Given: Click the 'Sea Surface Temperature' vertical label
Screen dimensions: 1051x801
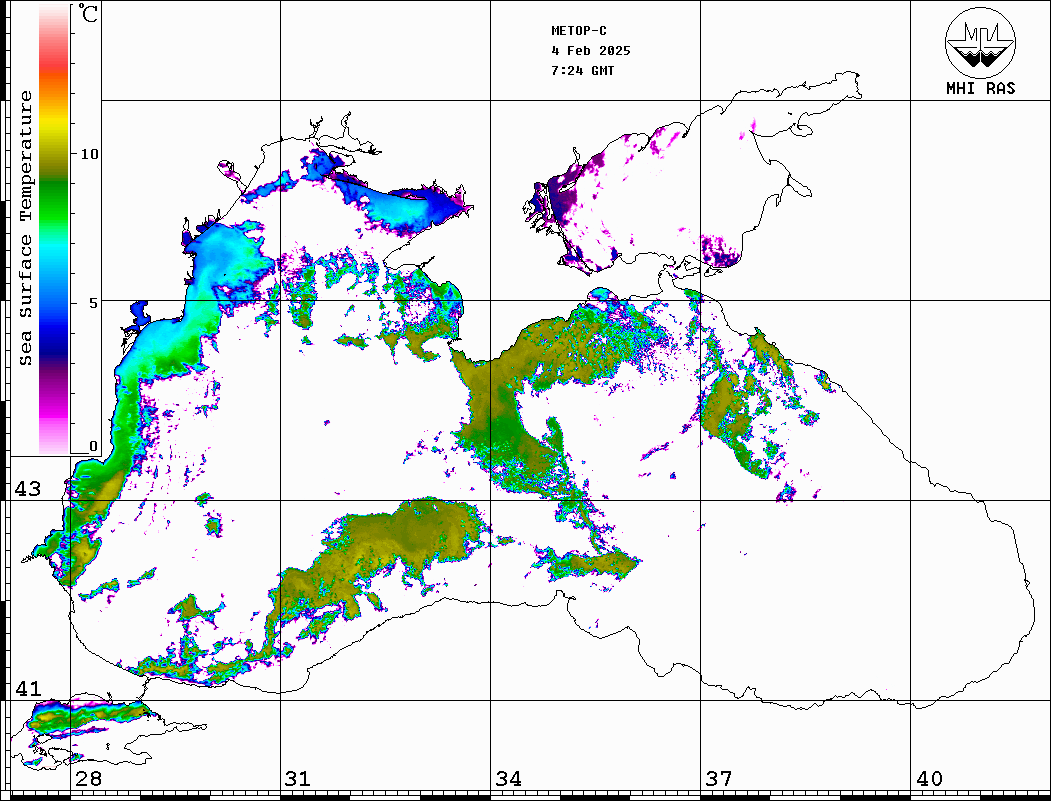Looking at the screenshot, I should 25,229.
